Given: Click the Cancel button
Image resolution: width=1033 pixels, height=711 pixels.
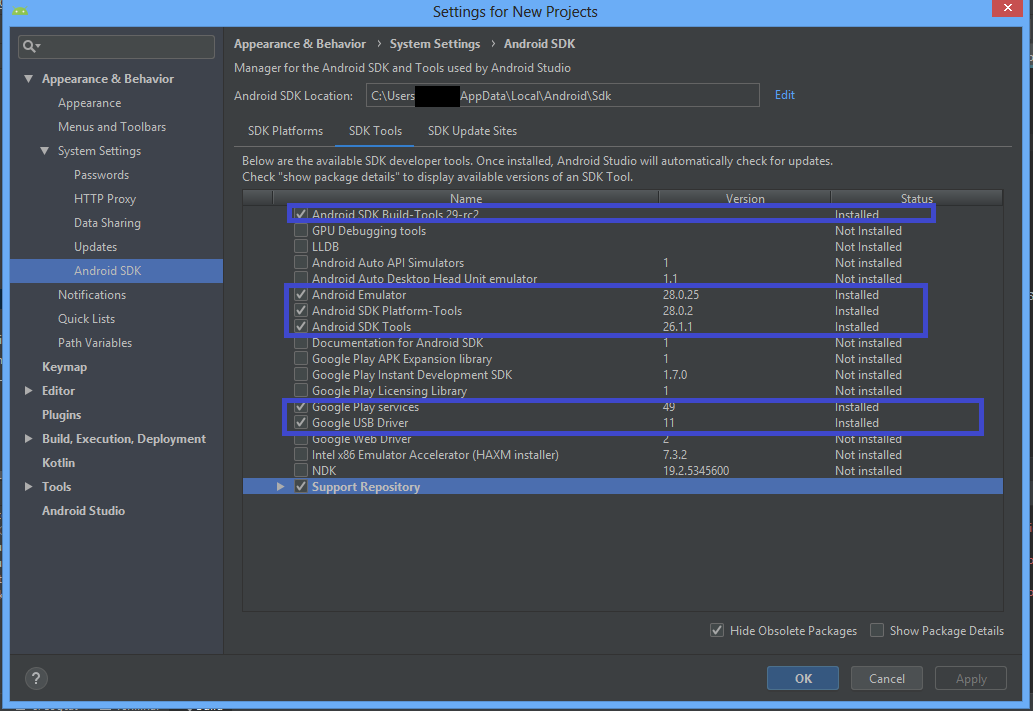Looking at the screenshot, I should [887, 678].
